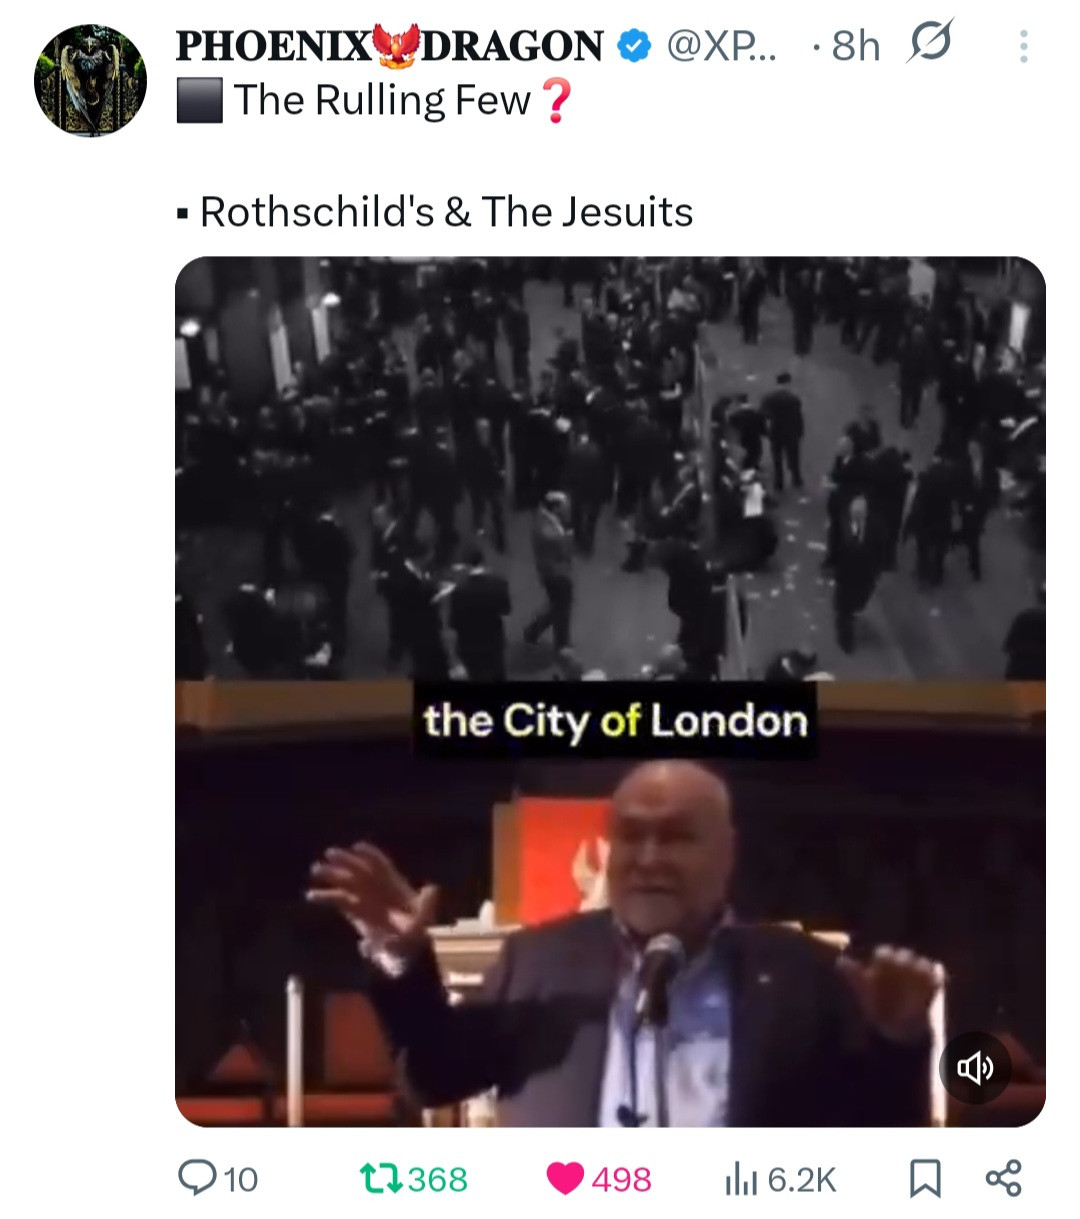Click the blue verified badge
Image resolution: width=1080 pixels, height=1219 pixels.
click(x=633, y=46)
